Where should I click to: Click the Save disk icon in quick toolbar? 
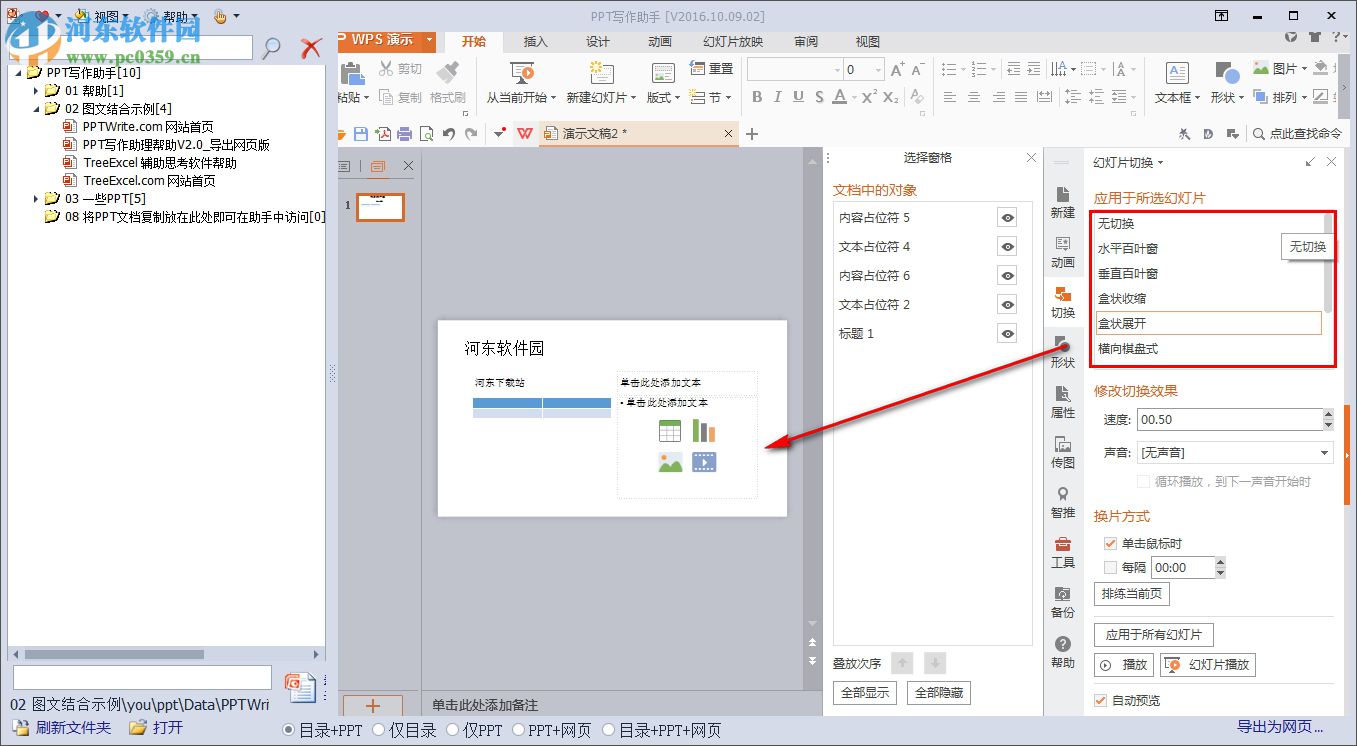[x=361, y=134]
